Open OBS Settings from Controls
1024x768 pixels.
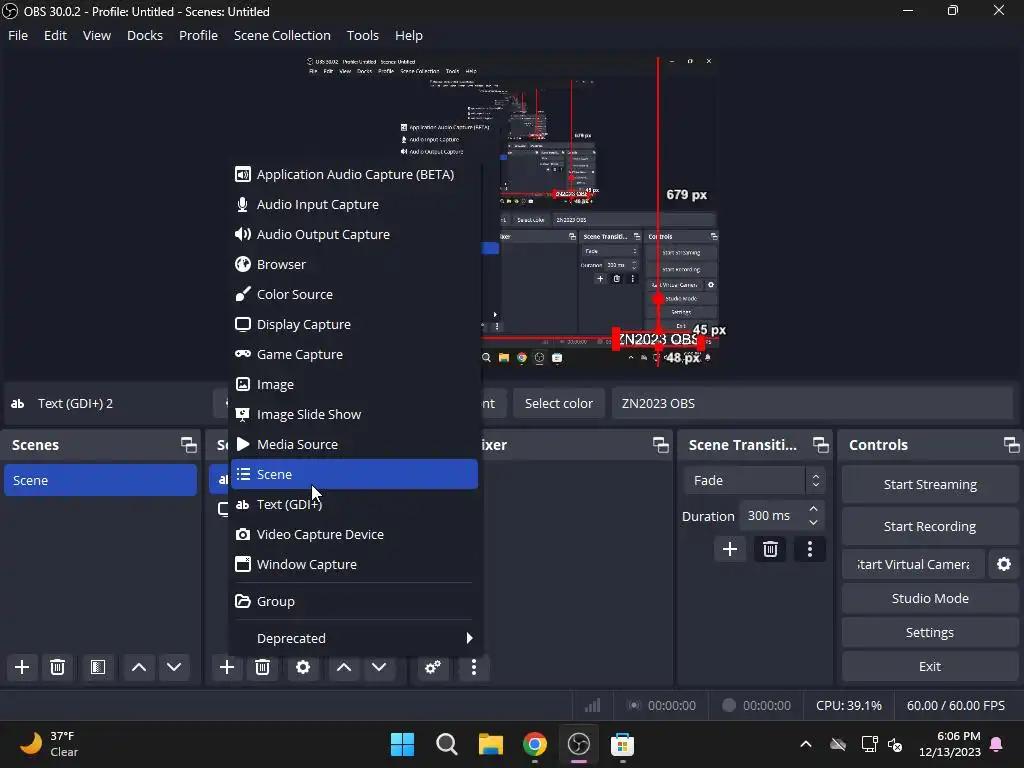930,632
